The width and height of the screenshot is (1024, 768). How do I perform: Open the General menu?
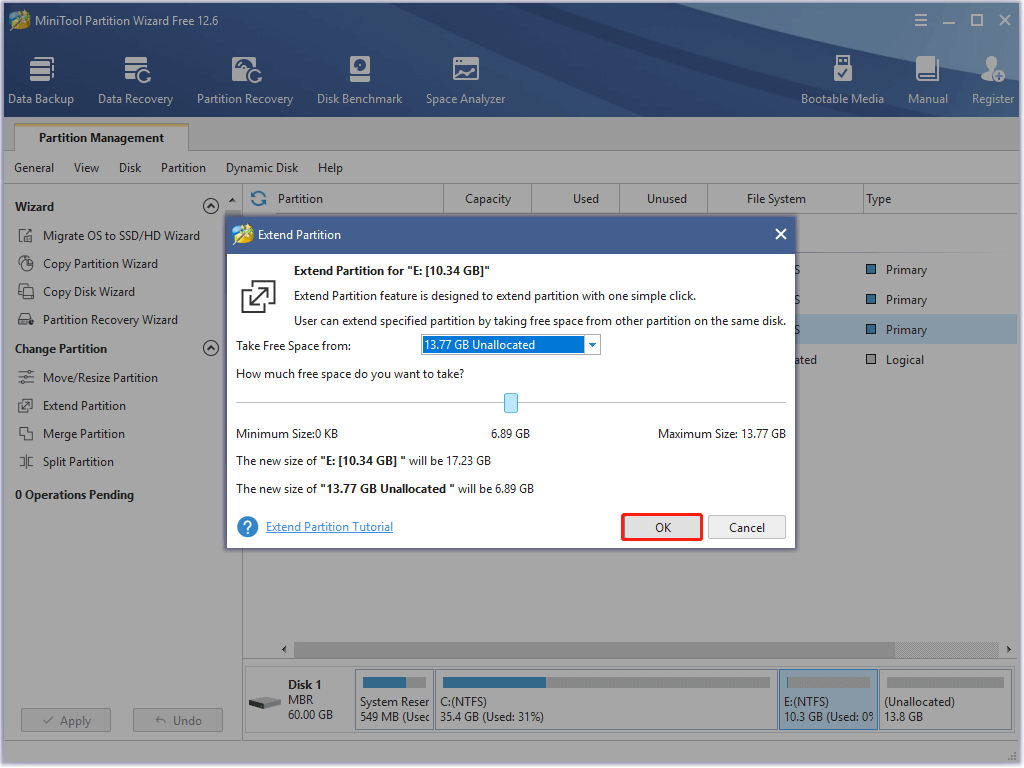coord(34,168)
